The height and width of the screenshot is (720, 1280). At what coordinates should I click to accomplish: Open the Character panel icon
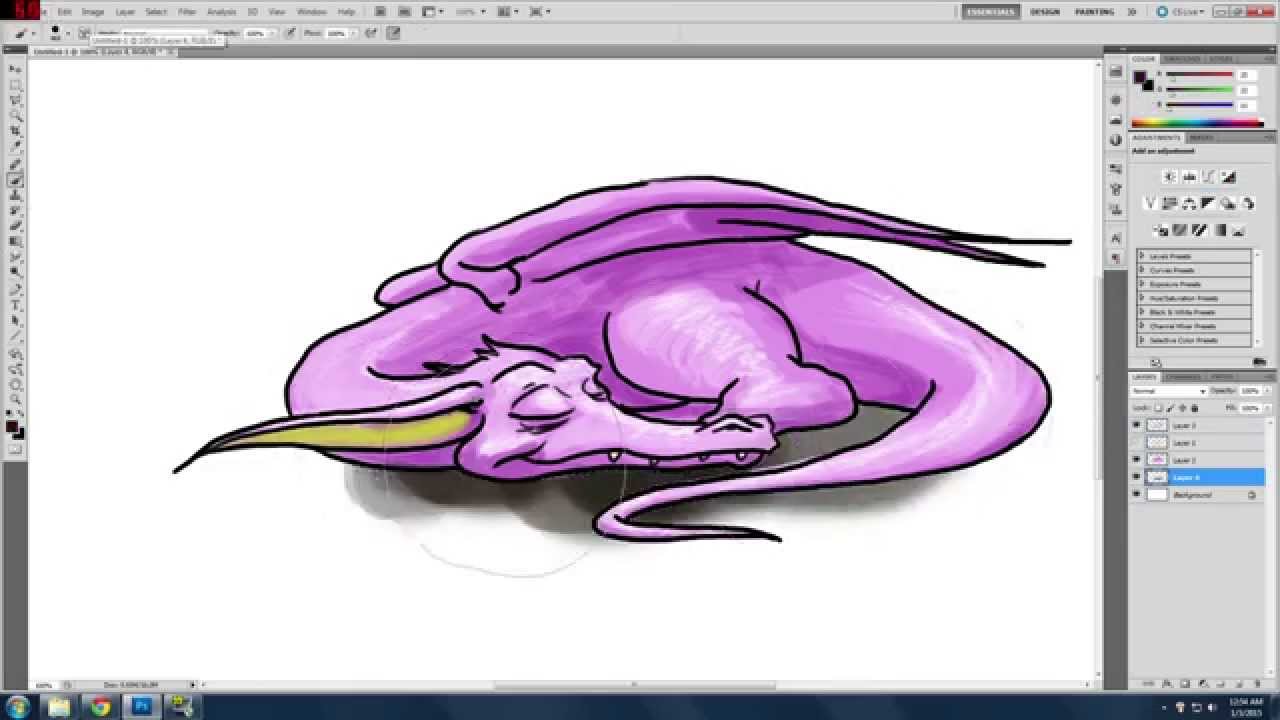point(1116,238)
